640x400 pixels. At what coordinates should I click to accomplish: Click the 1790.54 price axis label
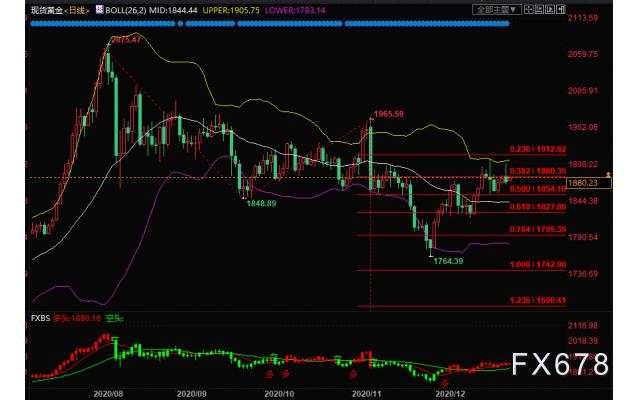click(x=583, y=237)
